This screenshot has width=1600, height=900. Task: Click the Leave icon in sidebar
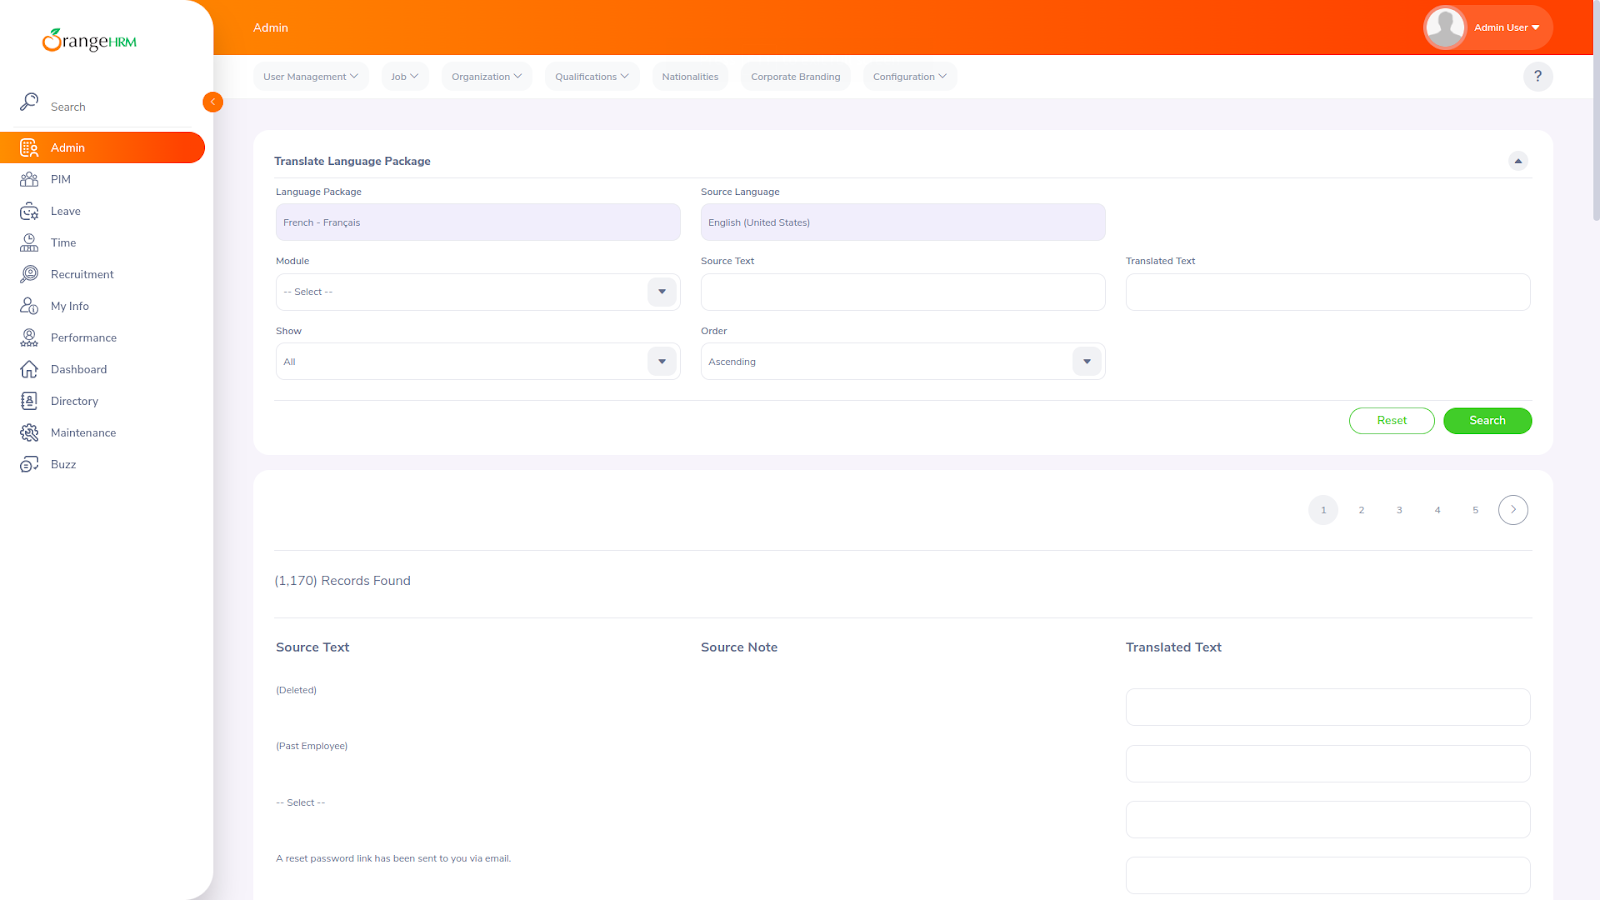point(29,211)
